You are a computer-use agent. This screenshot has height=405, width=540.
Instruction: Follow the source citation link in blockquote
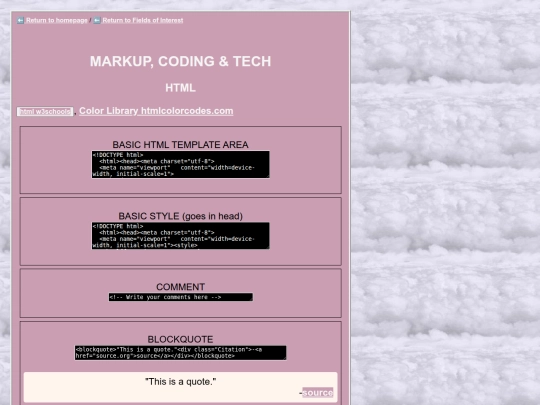tap(318, 393)
